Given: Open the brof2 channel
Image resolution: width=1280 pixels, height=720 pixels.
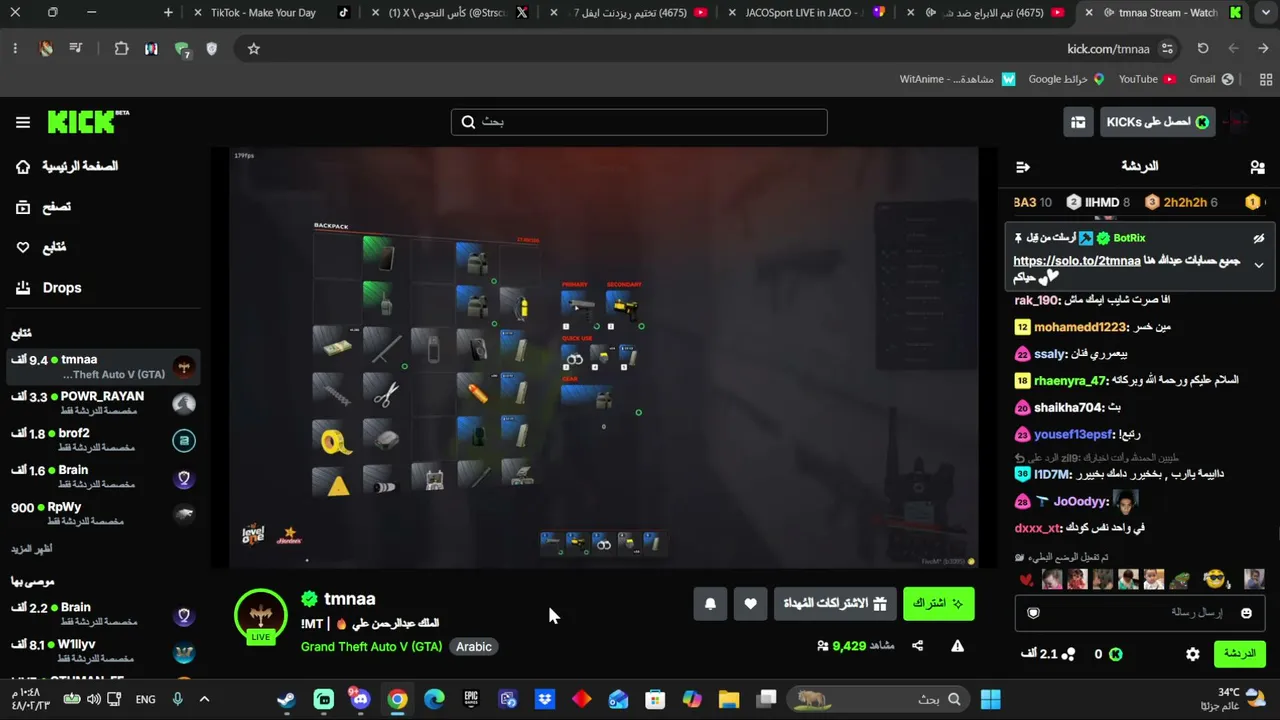Looking at the screenshot, I should point(103,440).
